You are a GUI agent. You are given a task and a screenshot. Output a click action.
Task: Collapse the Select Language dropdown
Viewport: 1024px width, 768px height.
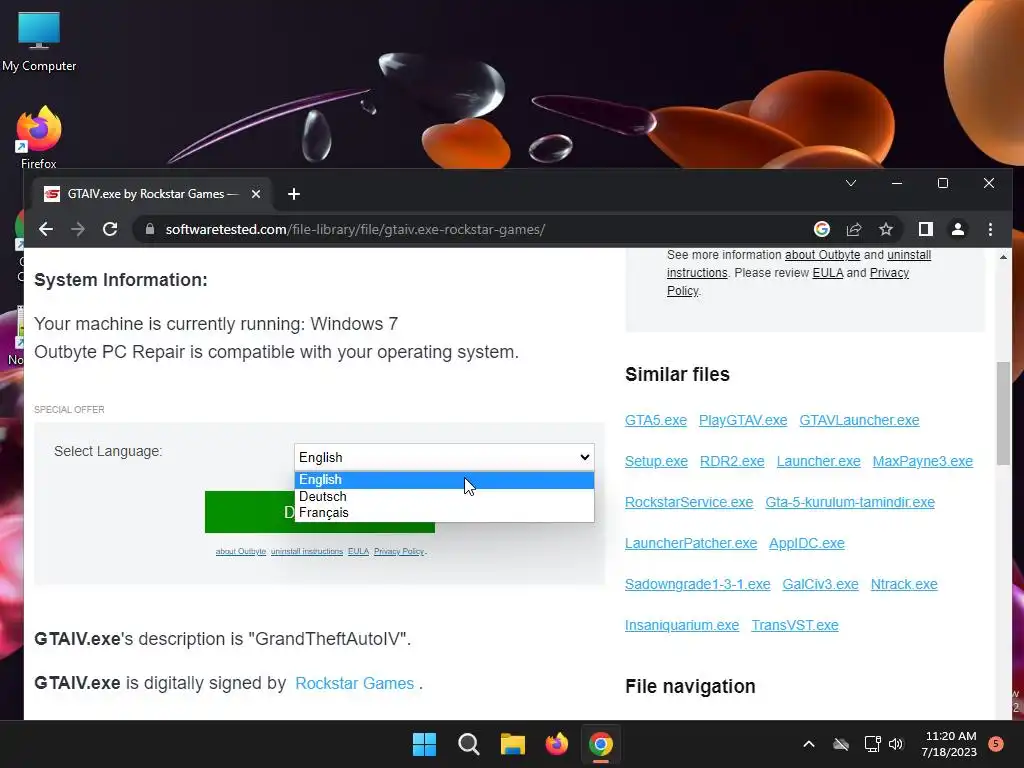pyautogui.click(x=444, y=457)
